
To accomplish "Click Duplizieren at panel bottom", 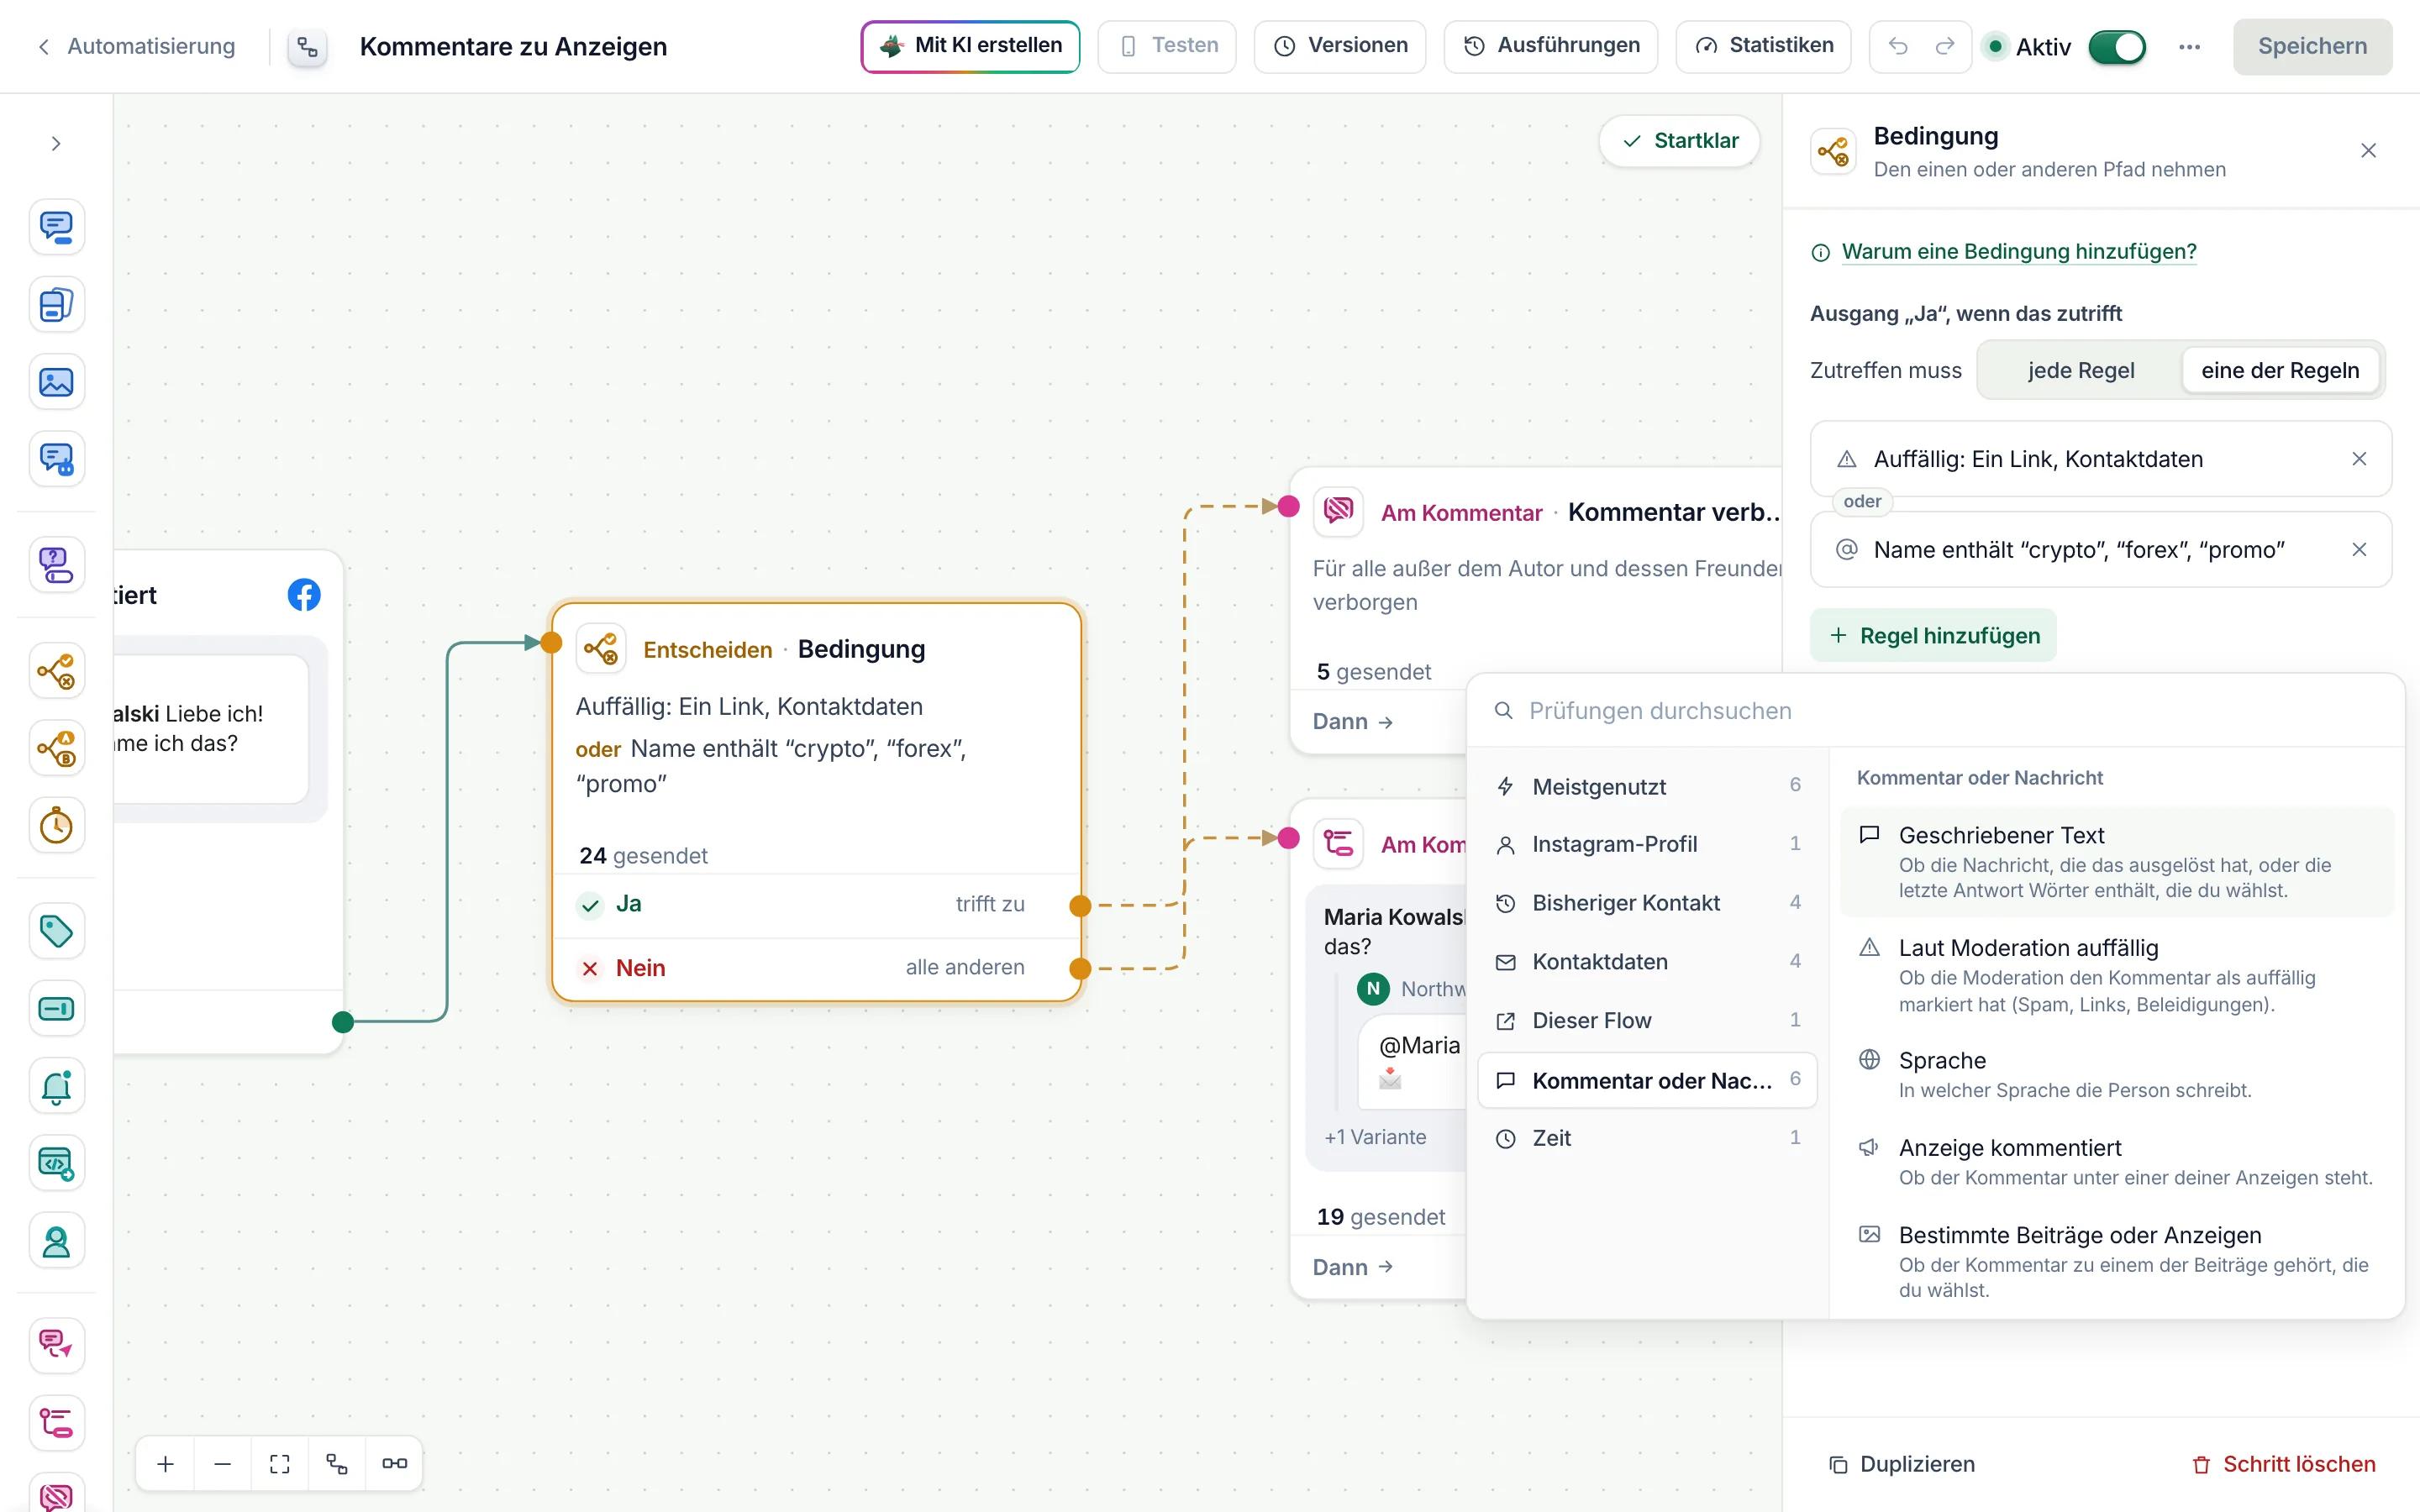I will [1902, 1464].
